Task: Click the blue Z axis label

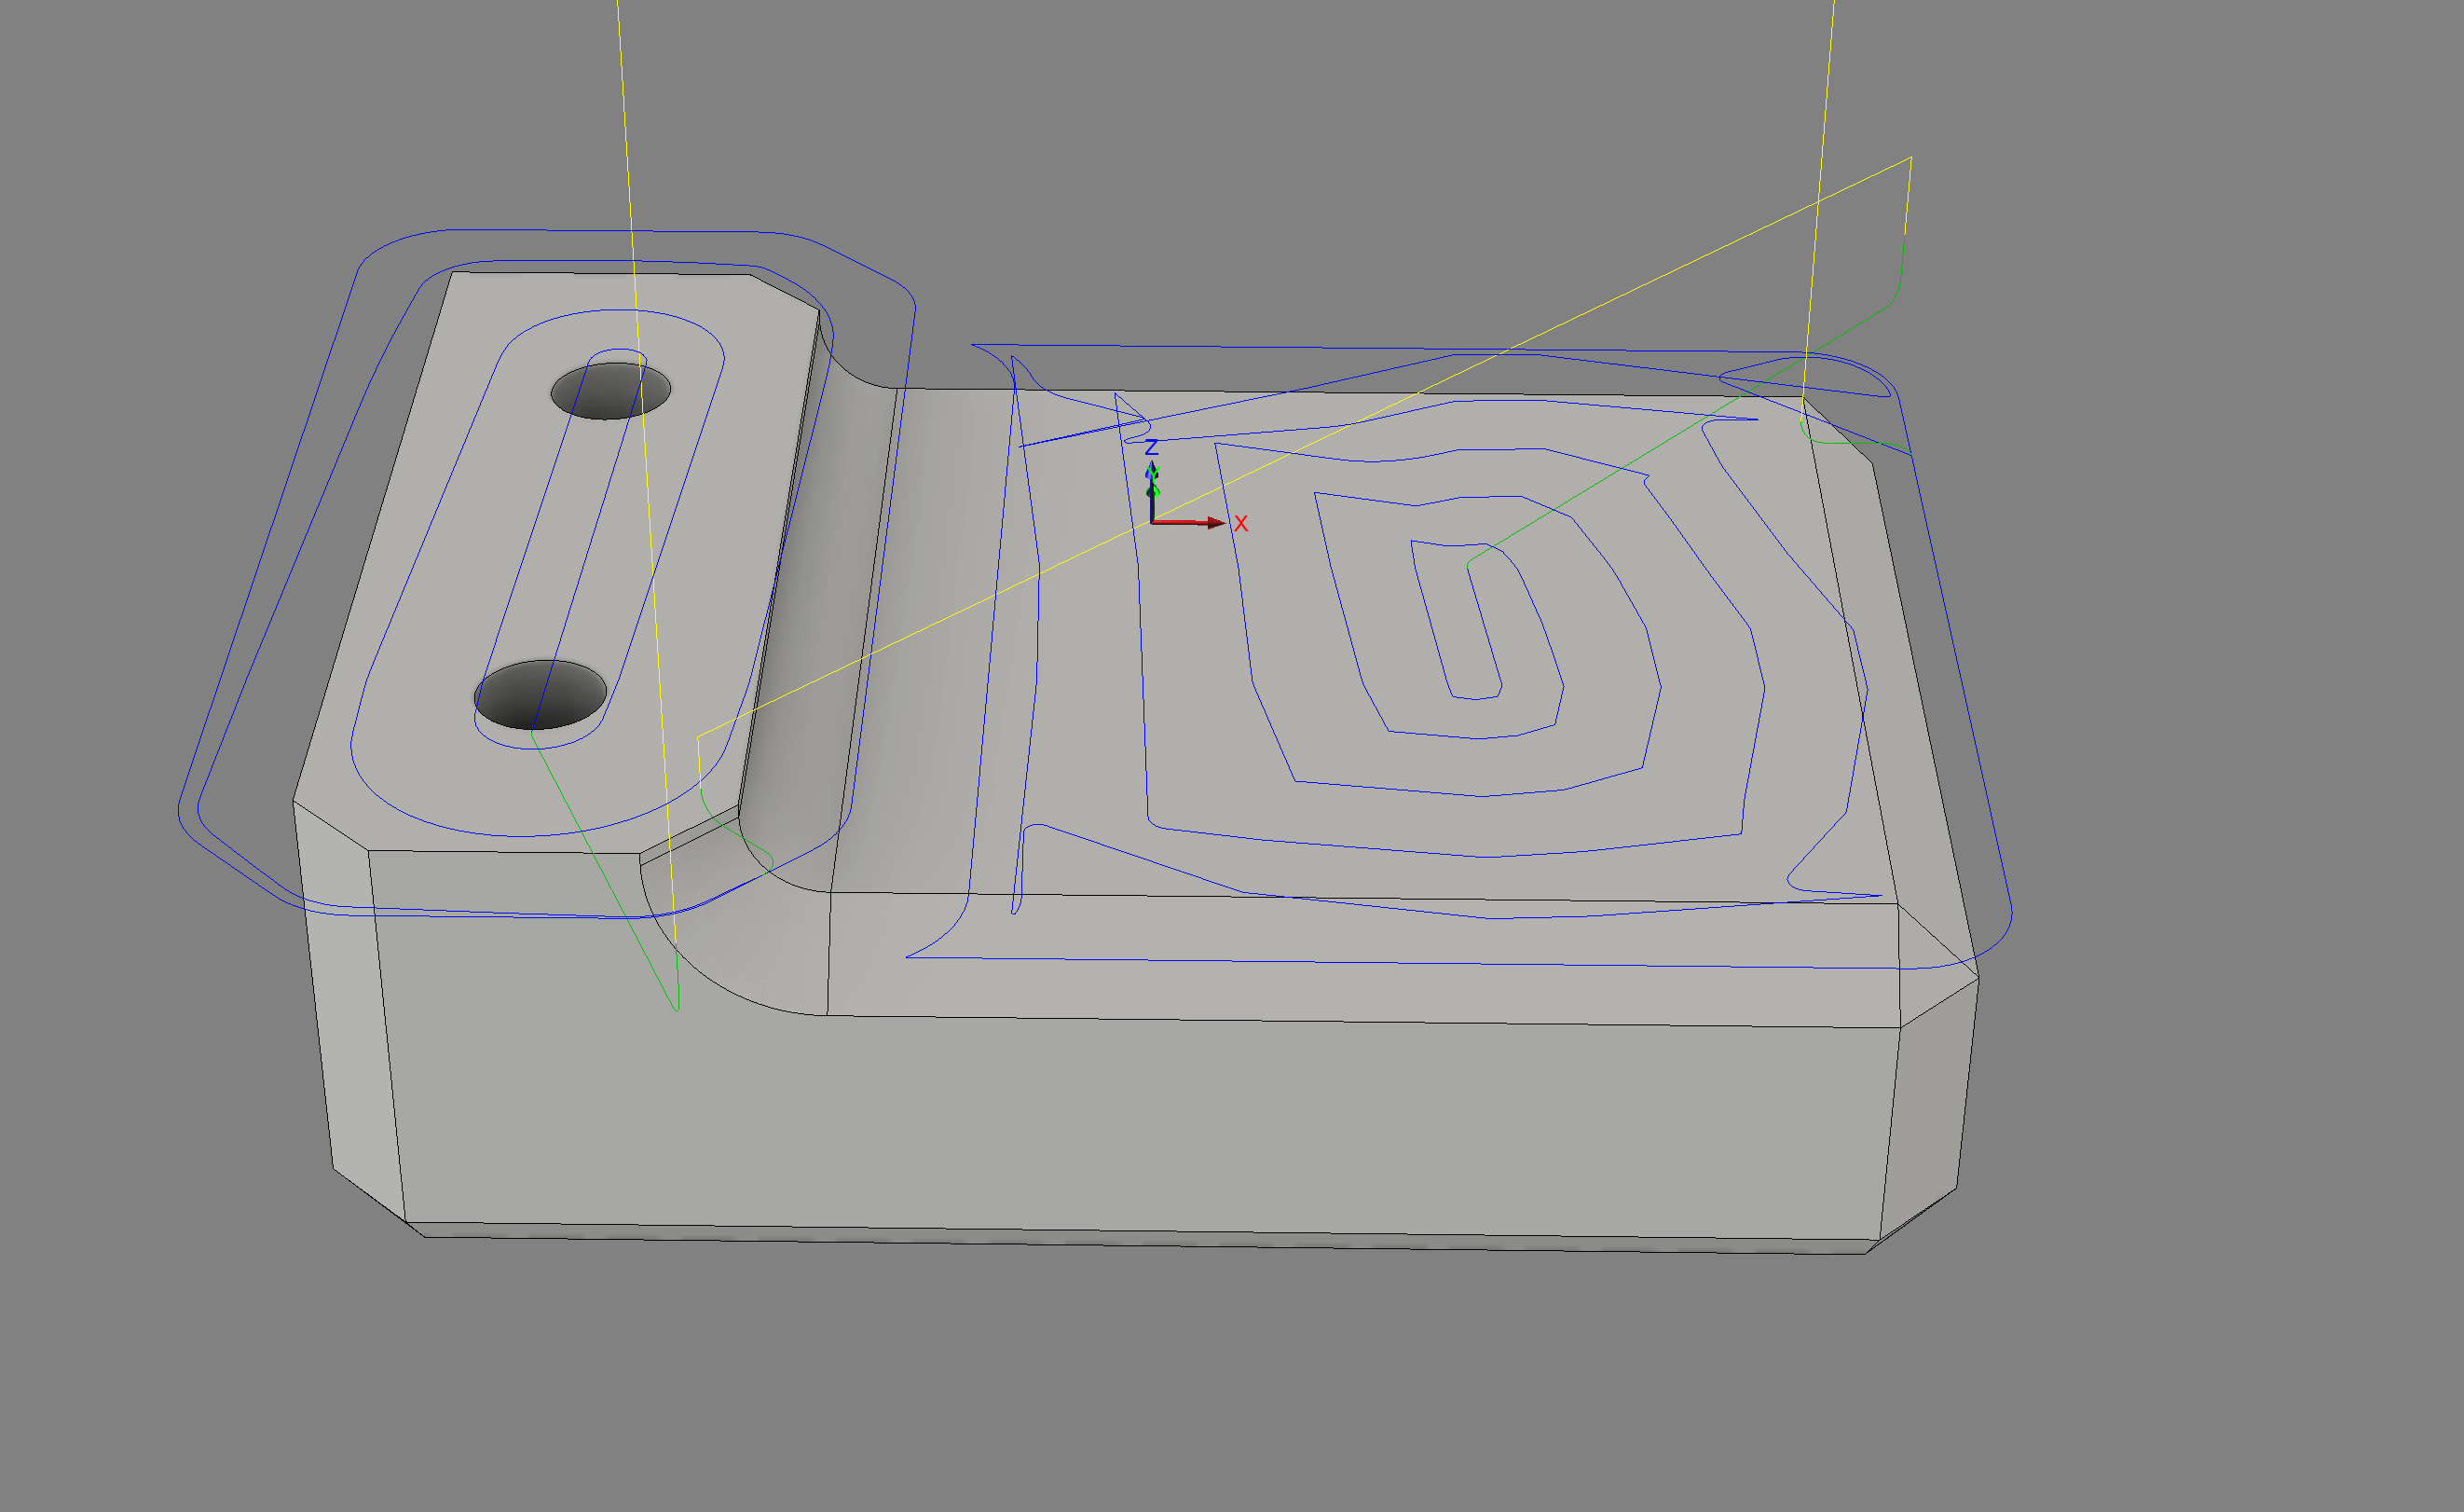Action: (x=1151, y=447)
